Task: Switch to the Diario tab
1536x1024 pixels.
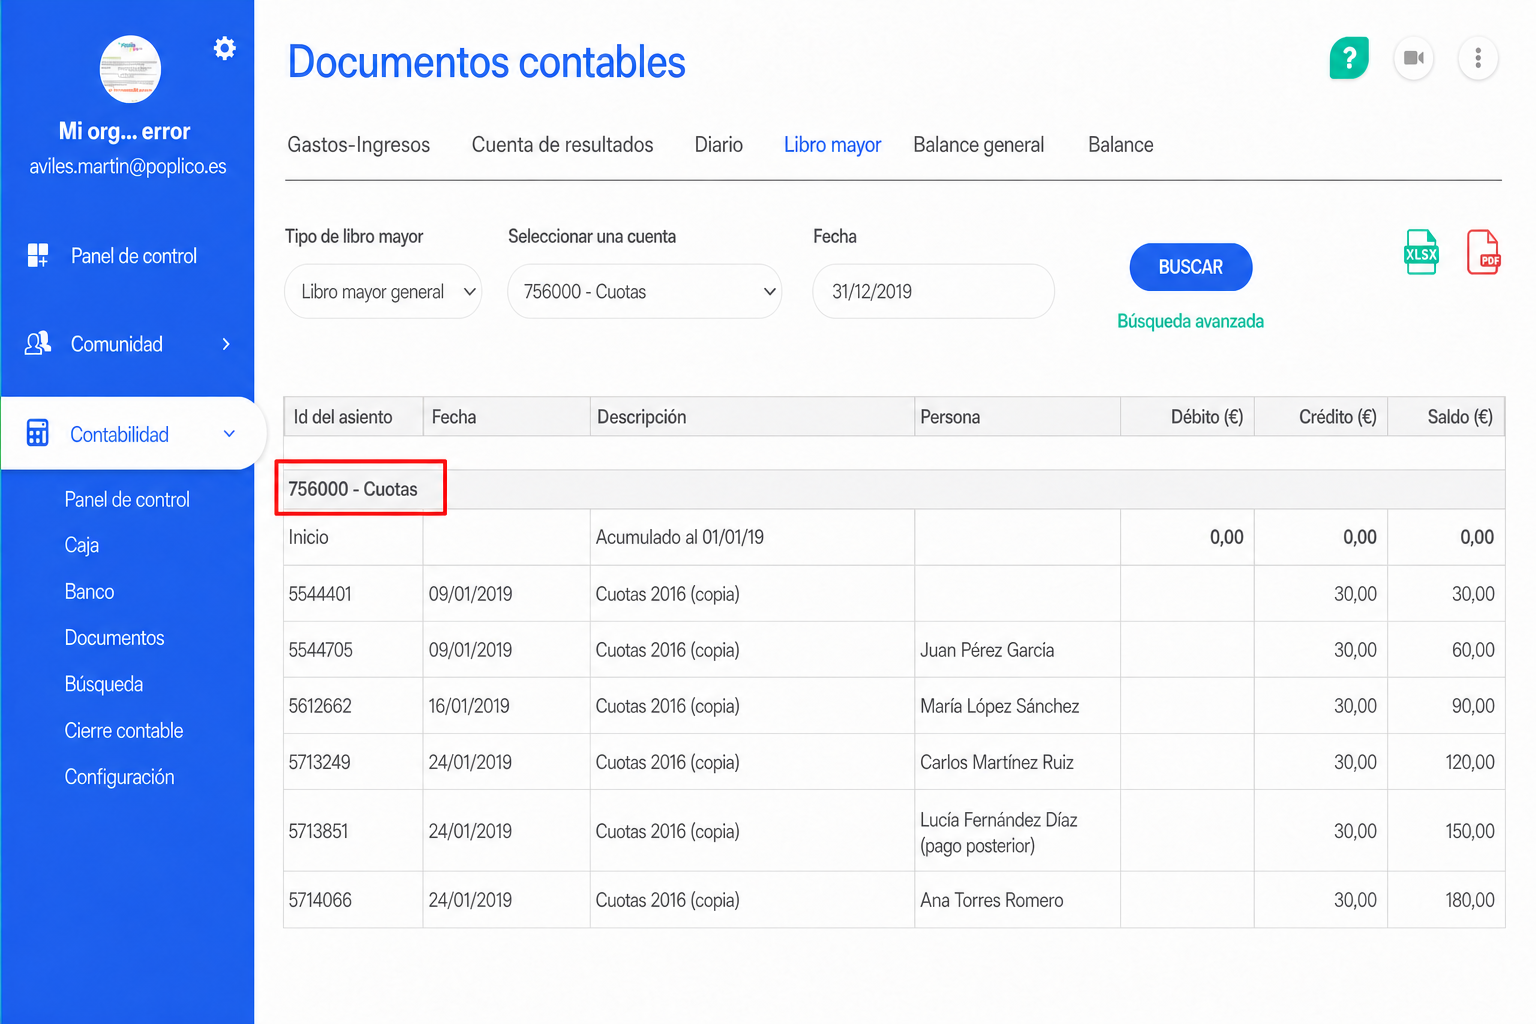Action: coord(719,145)
